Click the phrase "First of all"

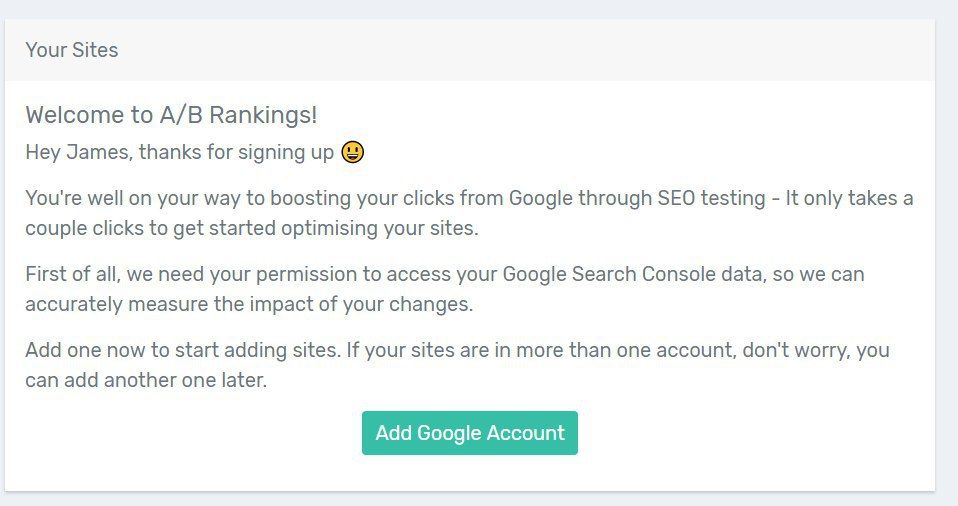coord(74,274)
